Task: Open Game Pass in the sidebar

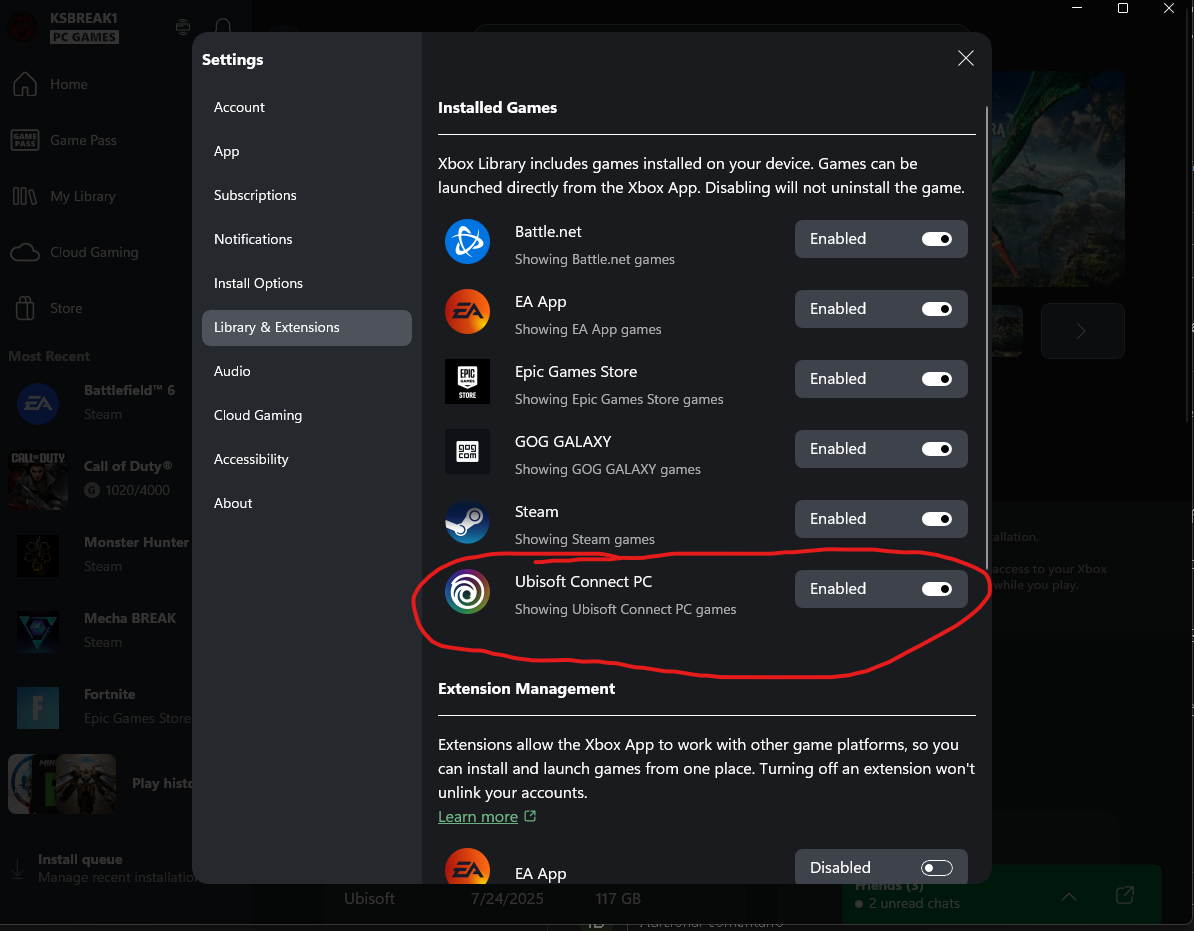Action: pyautogui.click(x=83, y=140)
